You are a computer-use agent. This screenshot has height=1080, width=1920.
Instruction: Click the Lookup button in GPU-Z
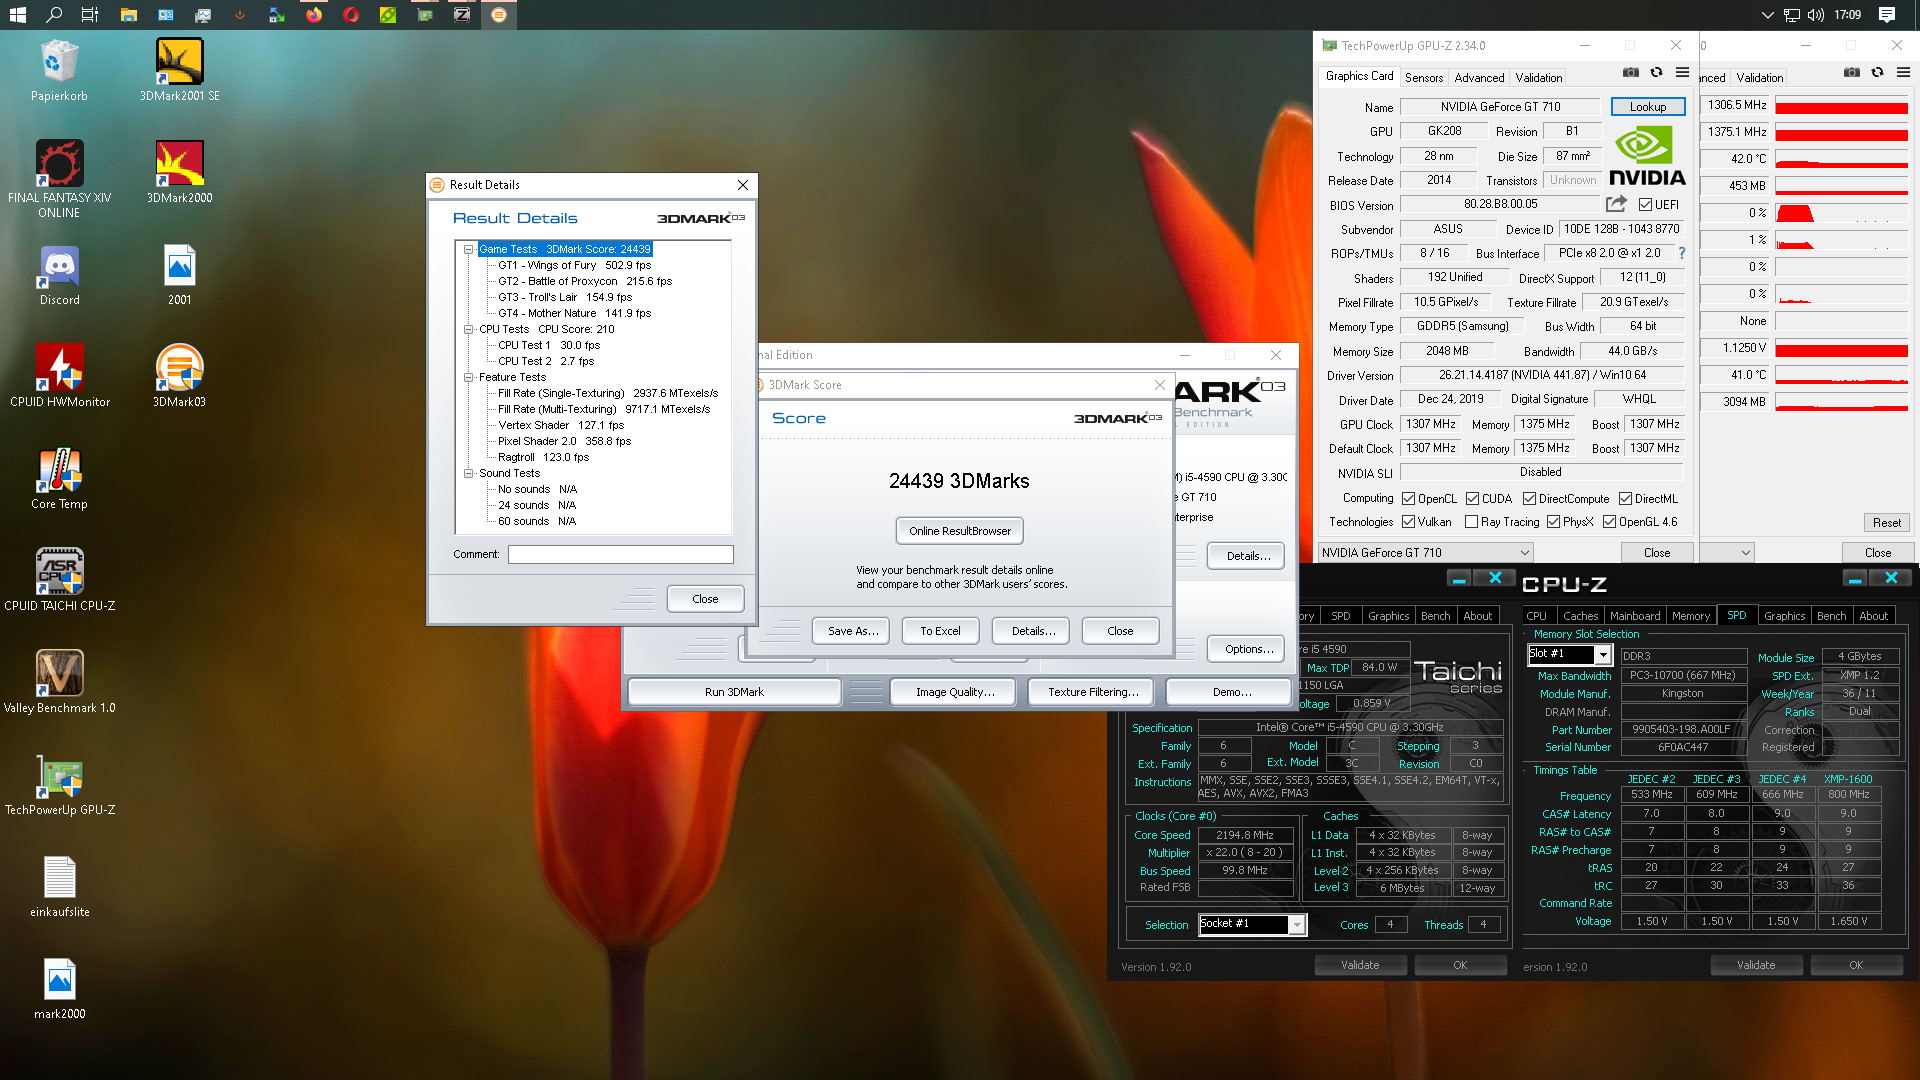click(x=1648, y=107)
